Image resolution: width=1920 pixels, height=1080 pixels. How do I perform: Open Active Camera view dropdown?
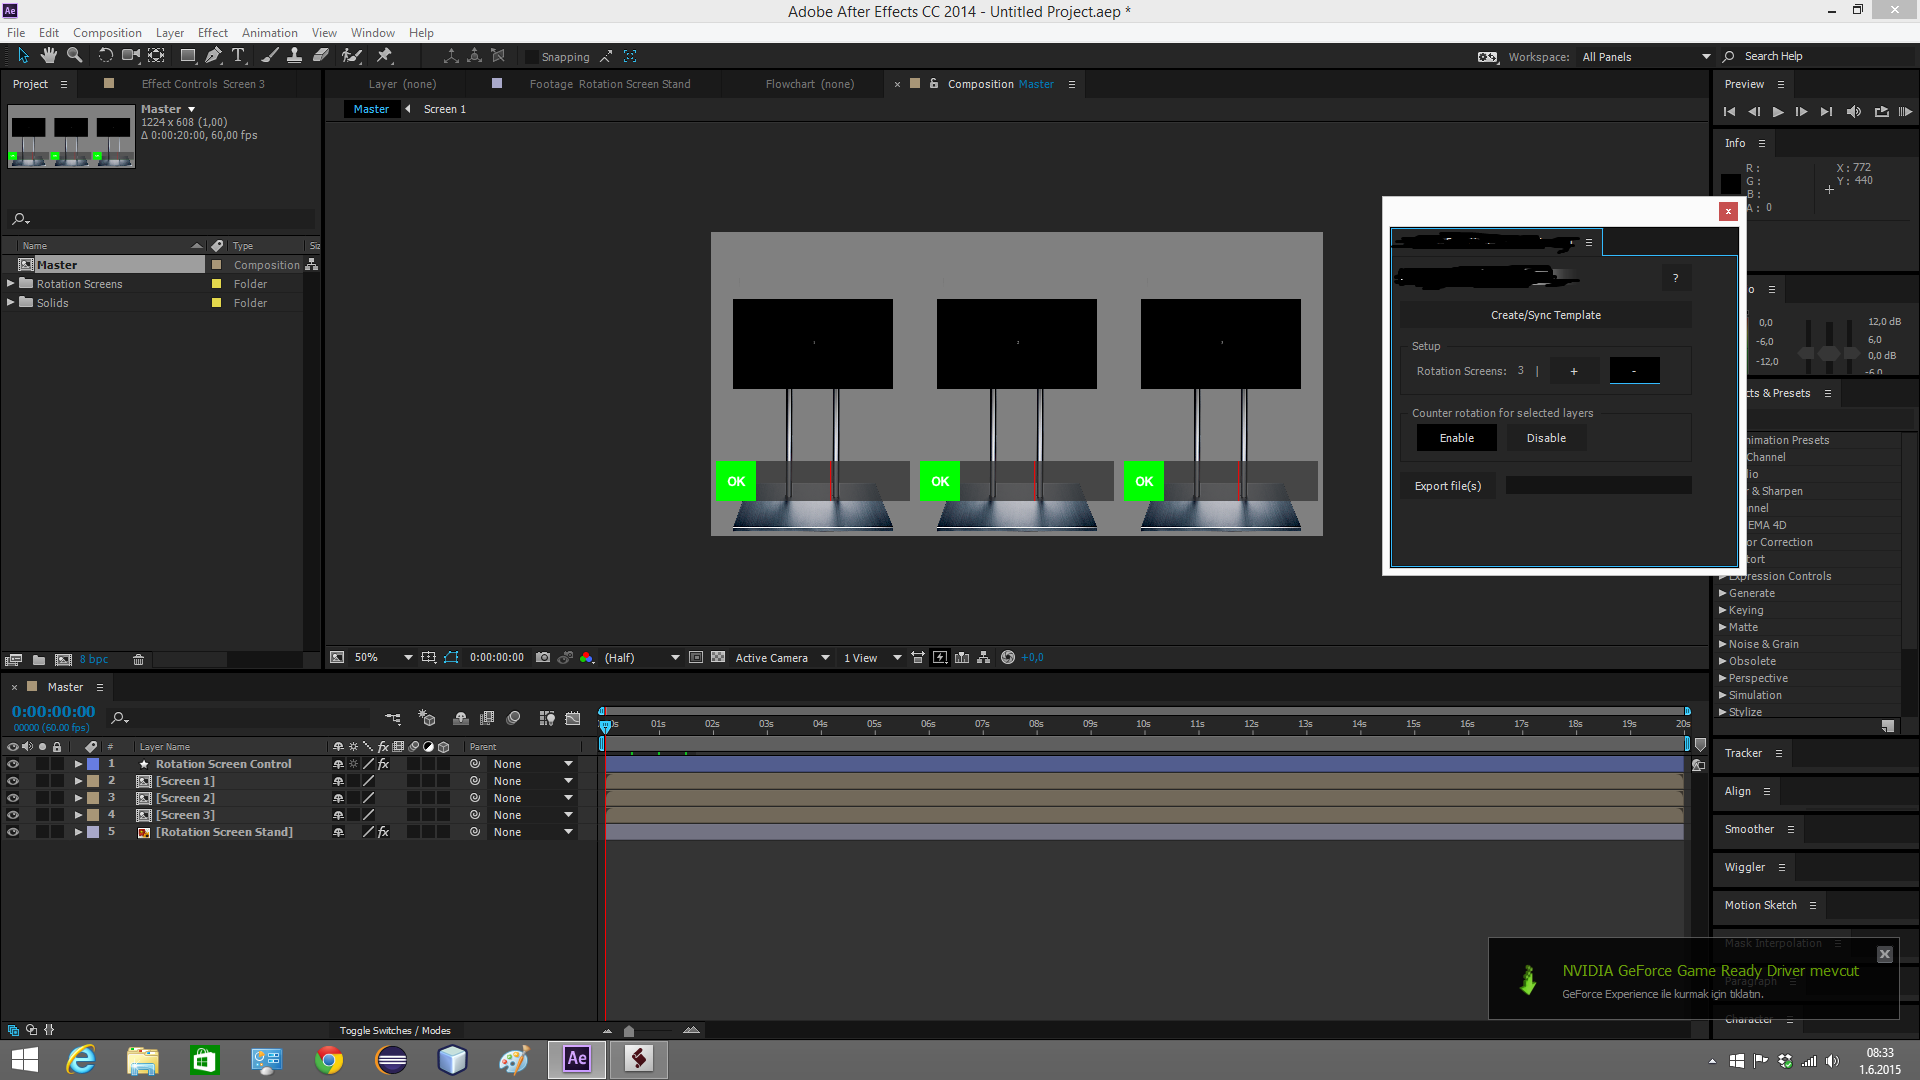point(782,658)
